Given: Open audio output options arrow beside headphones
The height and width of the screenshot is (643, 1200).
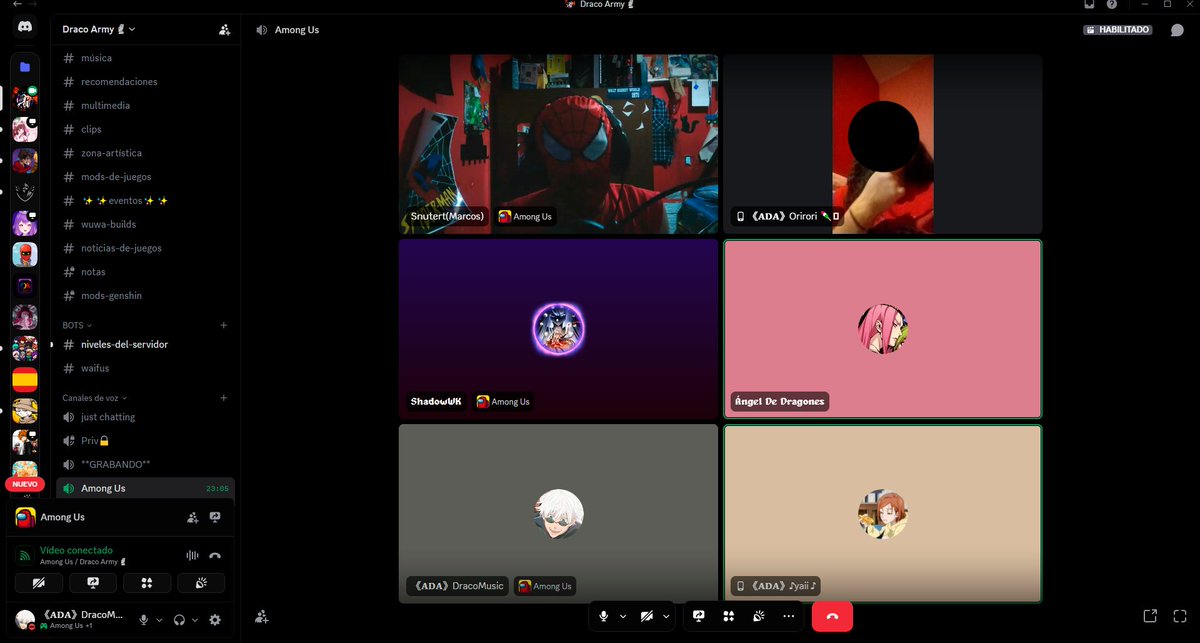Looking at the screenshot, I should pyautogui.click(x=195, y=620).
